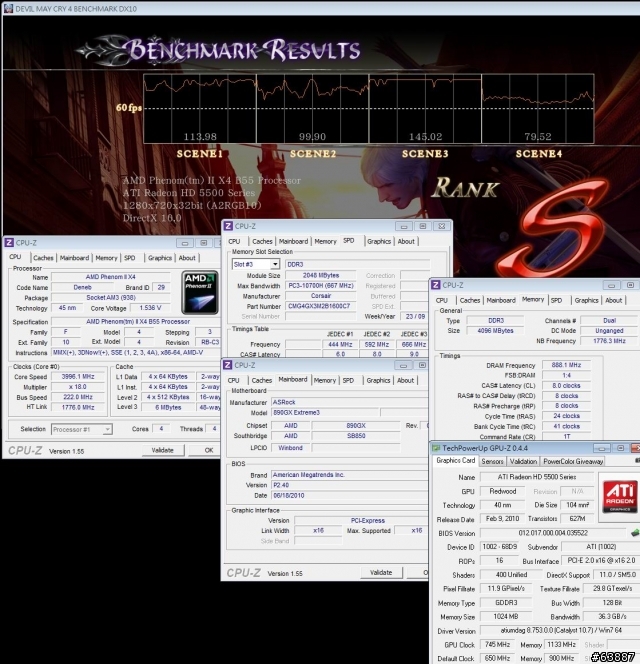This screenshot has width=640, height=665.
Task: Click the memory Size 4096 MBytes field
Action: (495, 331)
